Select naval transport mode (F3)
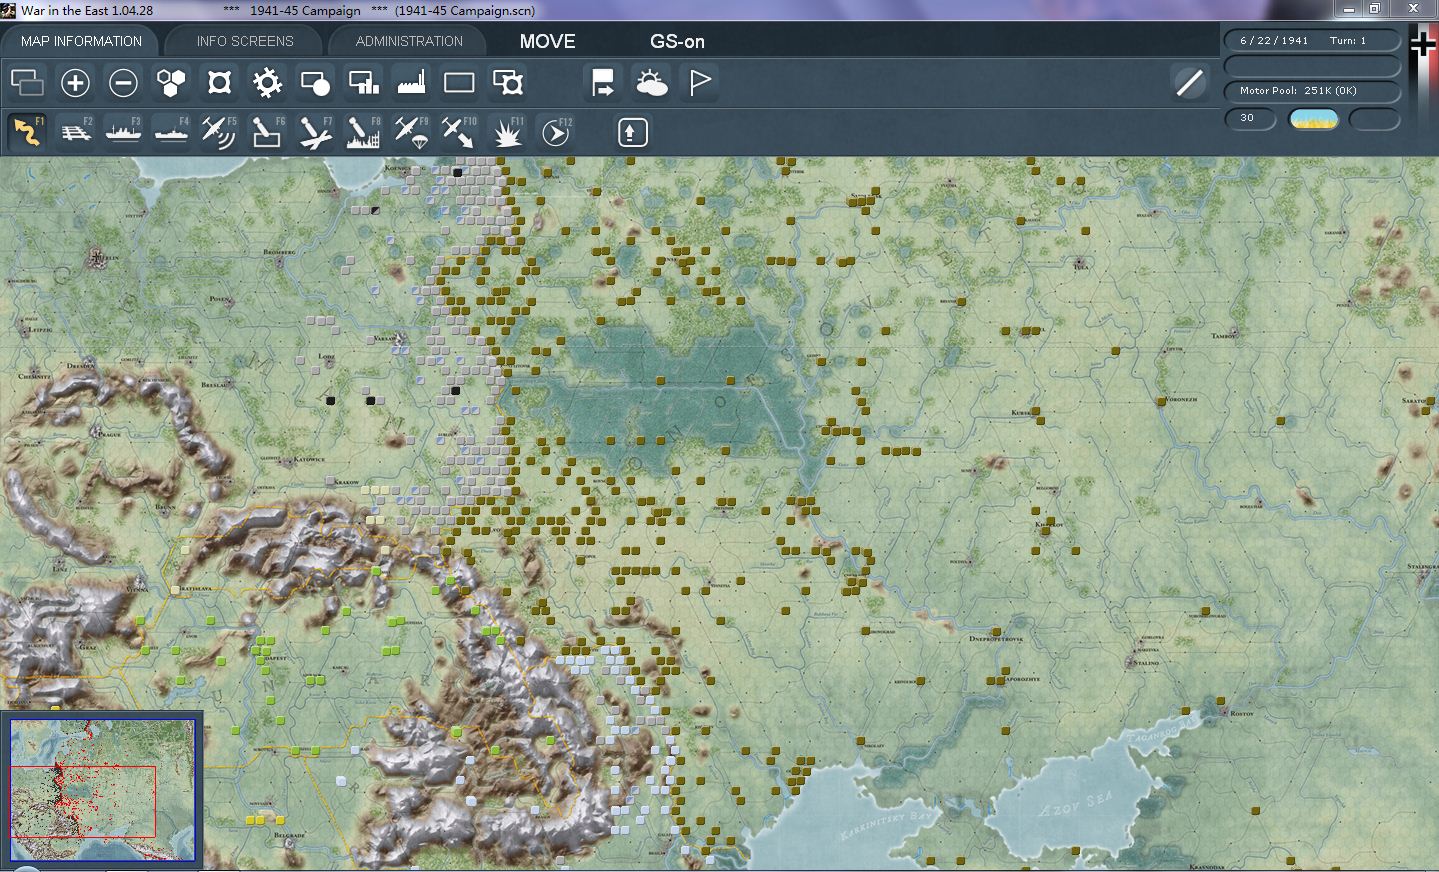The width and height of the screenshot is (1439, 872). coord(123,132)
